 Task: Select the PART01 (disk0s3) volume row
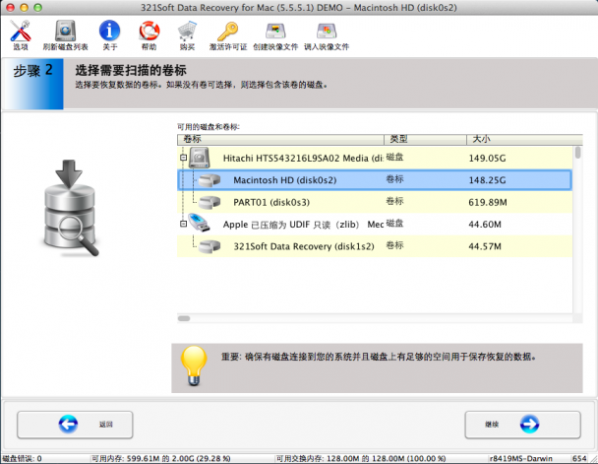[375, 202]
